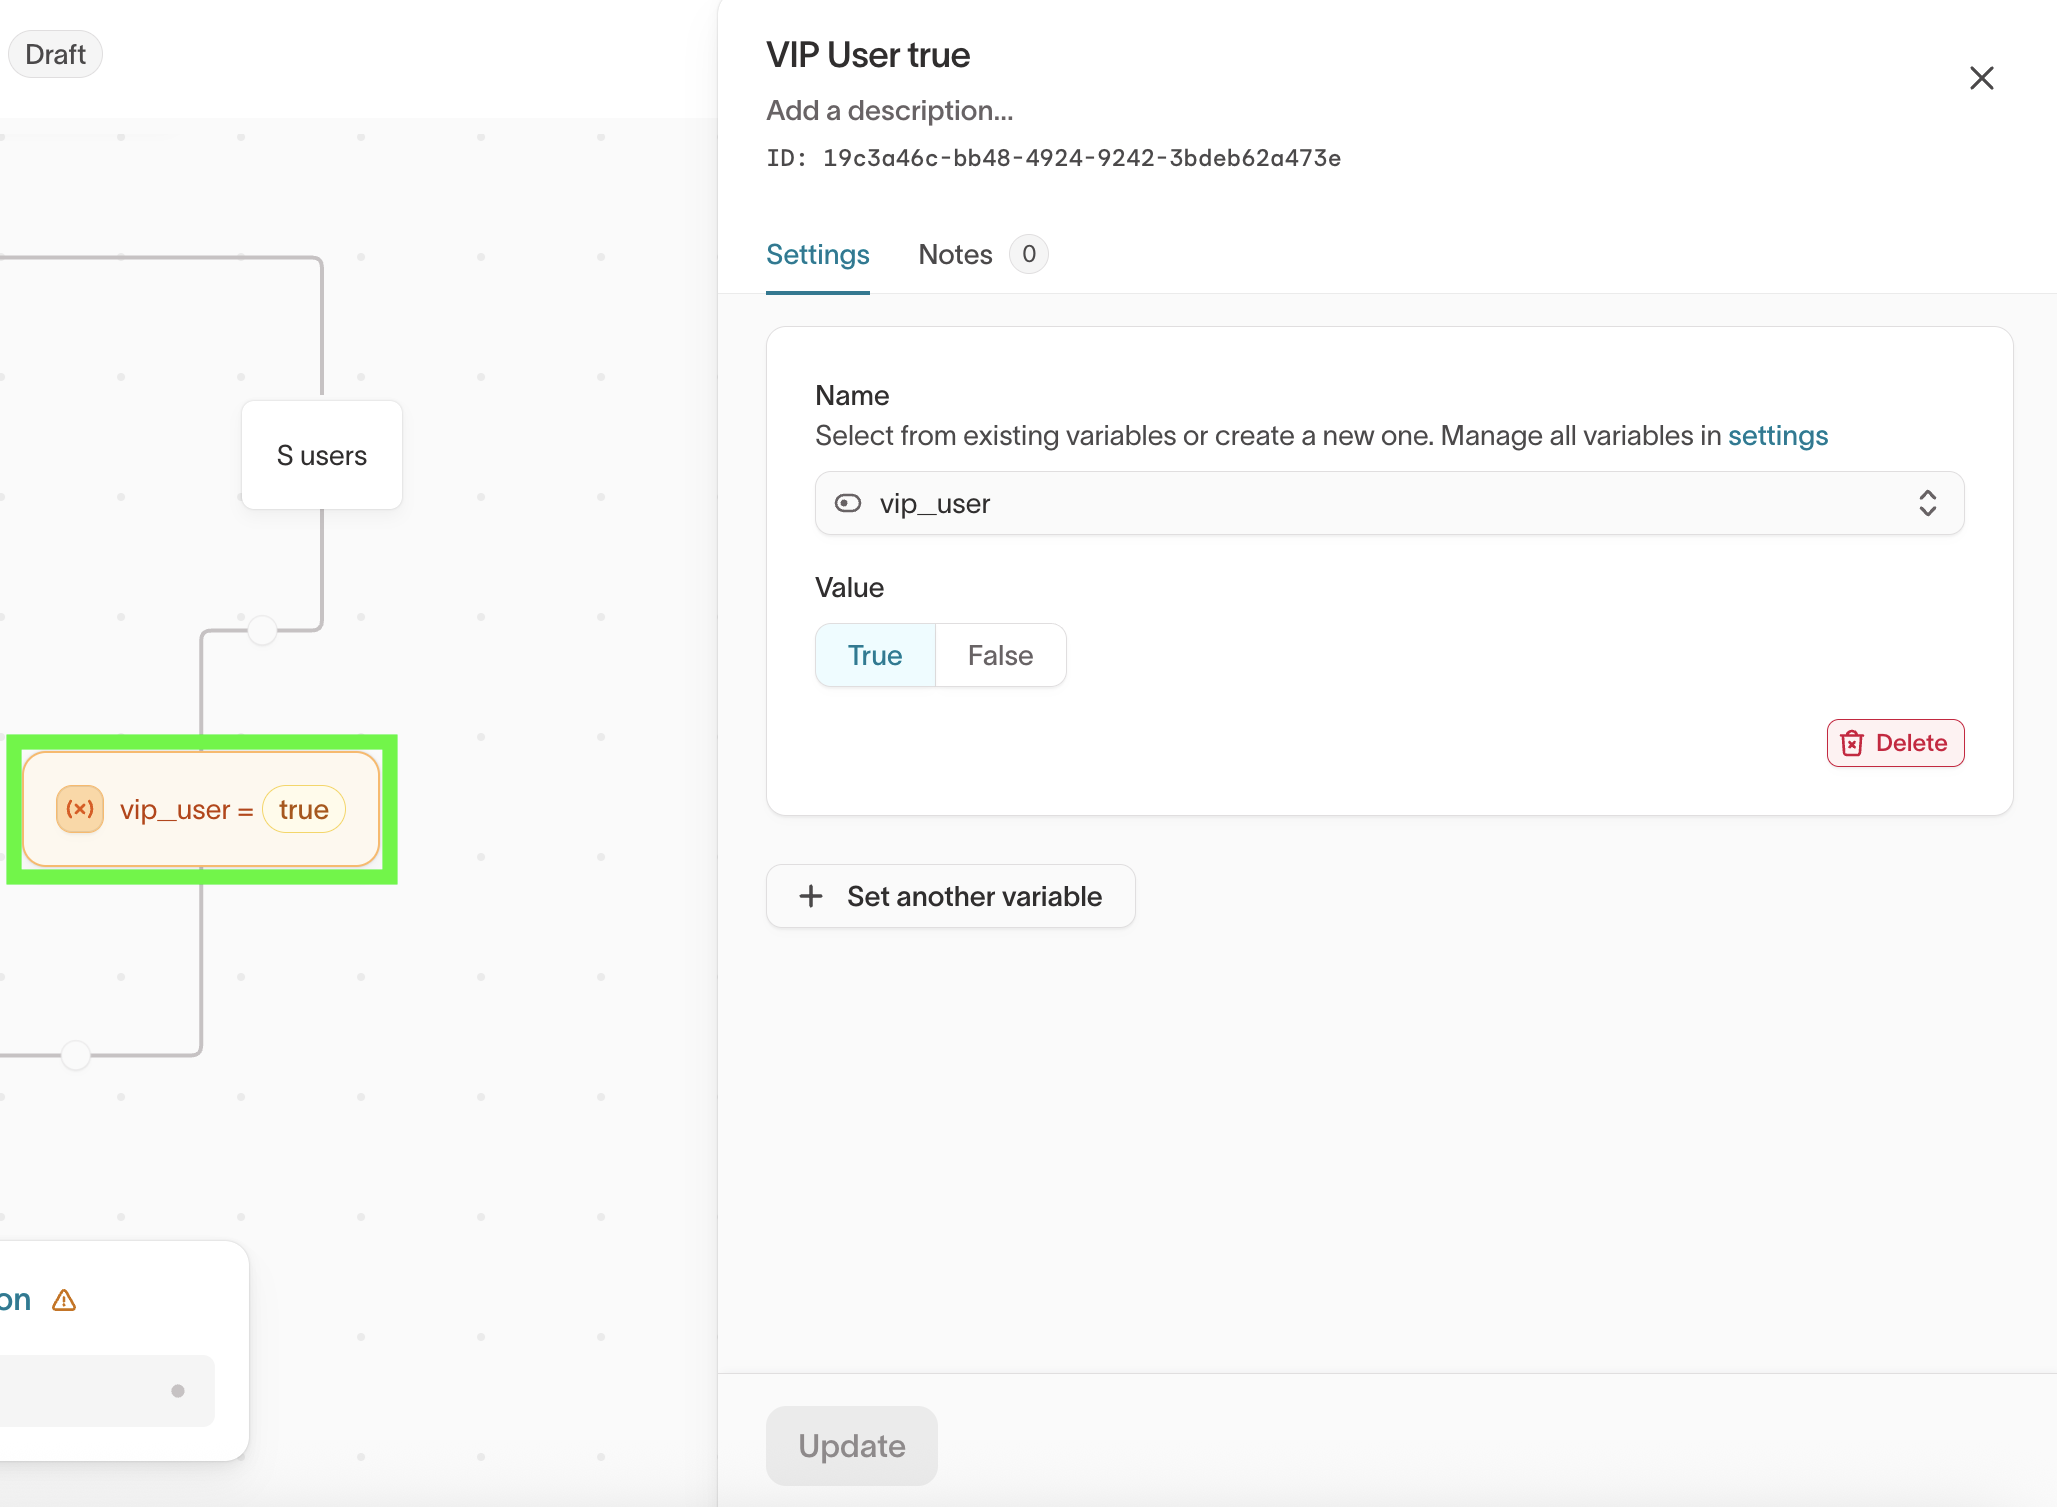Set value to False
This screenshot has height=1507, width=2057.
pyautogui.click(x=1000, y=655)
